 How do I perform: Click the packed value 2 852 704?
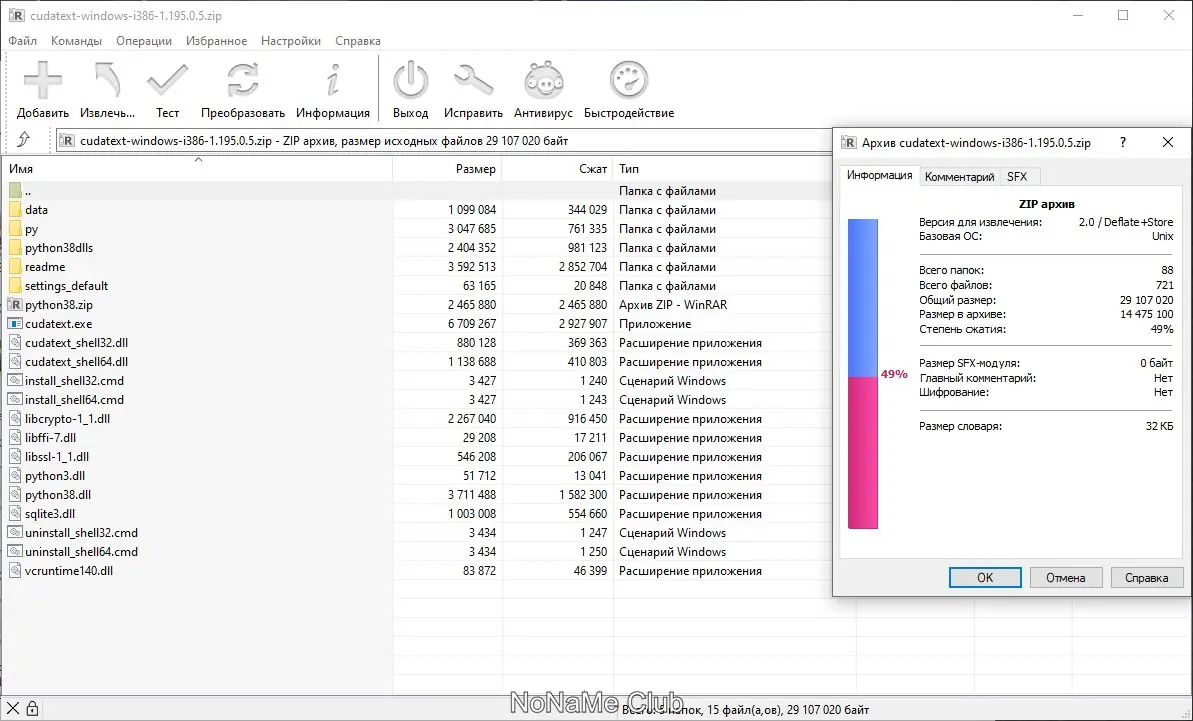coord(583,267)
